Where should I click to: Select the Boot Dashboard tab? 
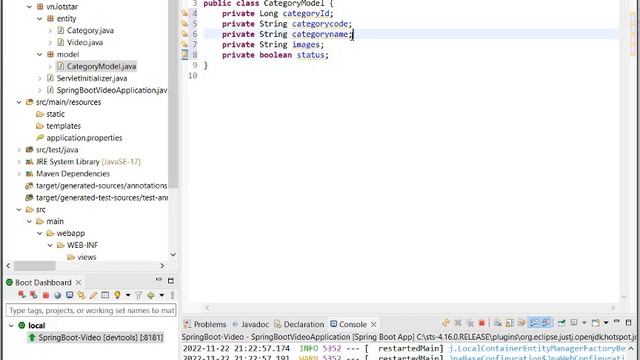tap(38, 282)
